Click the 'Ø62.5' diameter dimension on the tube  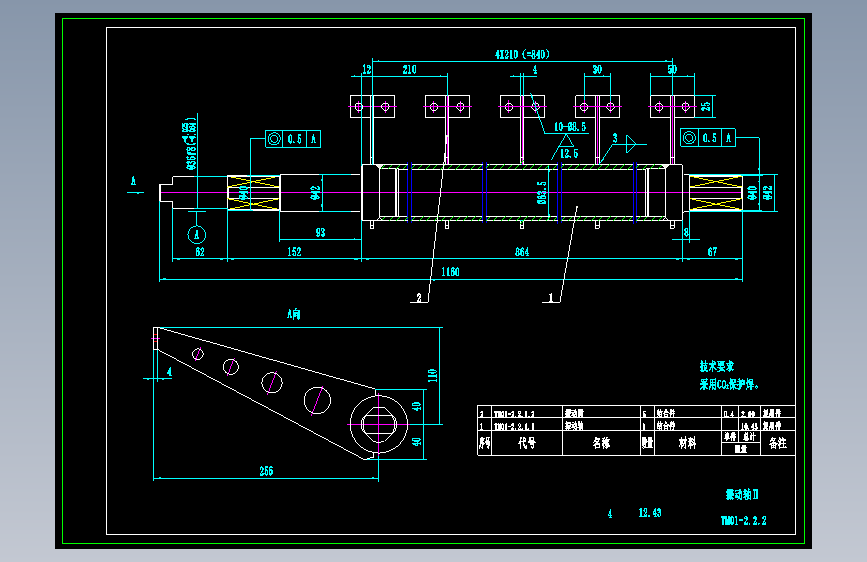pyautogui.click(x=542, y=192)
